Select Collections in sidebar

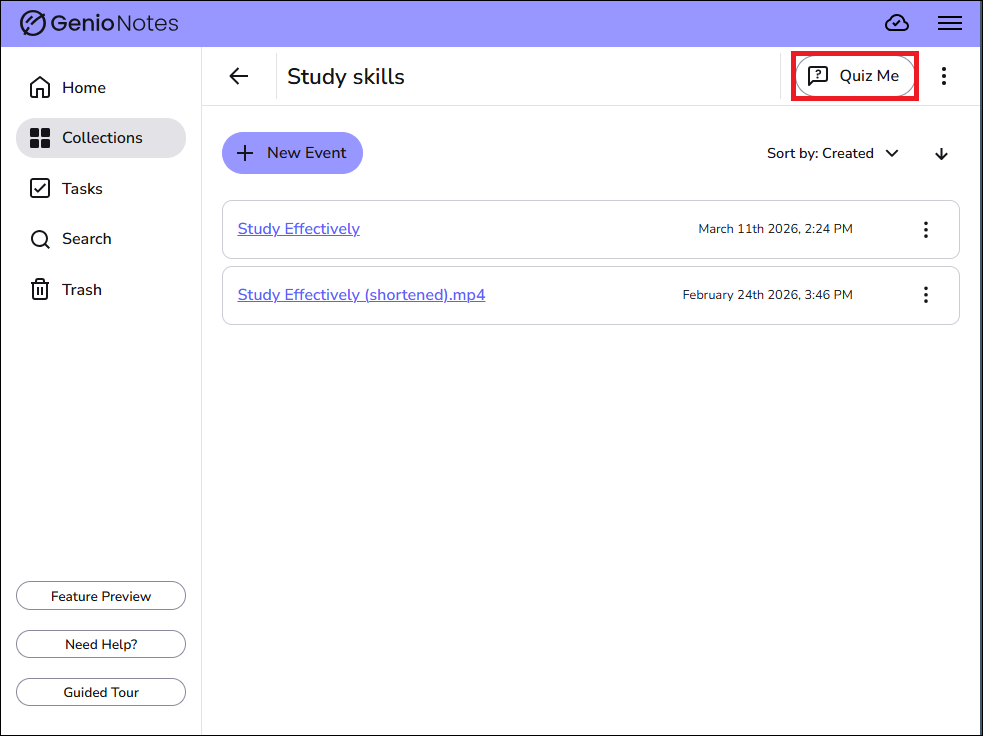point(101,138)
